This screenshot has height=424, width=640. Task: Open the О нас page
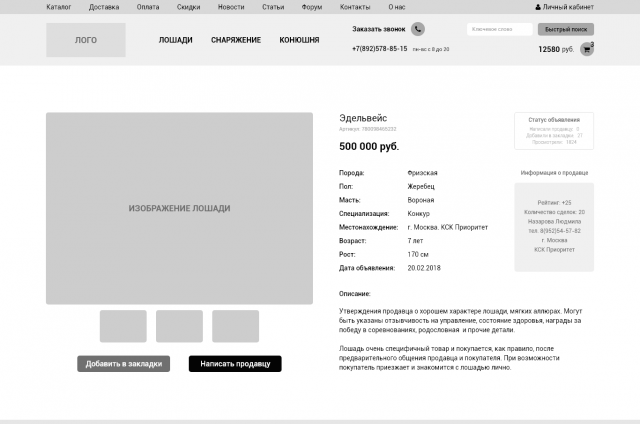[x=397, y=7]
